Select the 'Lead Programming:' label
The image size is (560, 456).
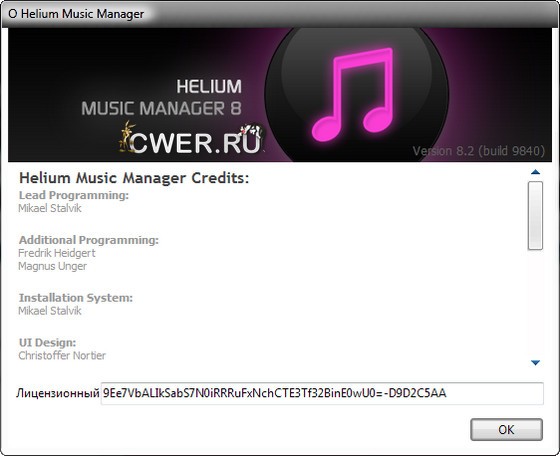pos(74,195)
